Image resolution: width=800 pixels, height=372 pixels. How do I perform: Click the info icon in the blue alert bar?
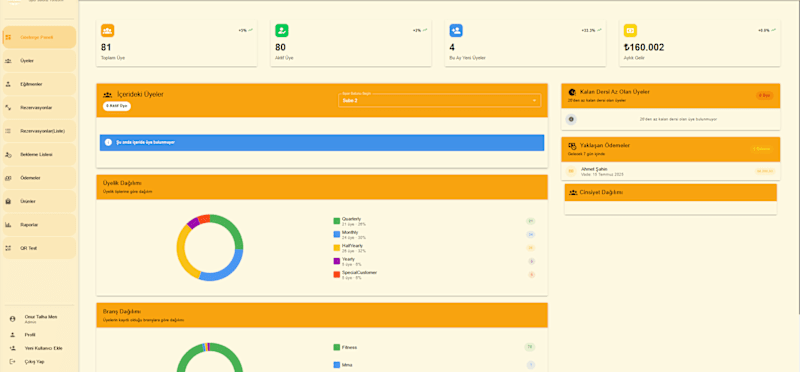click(x=108, y=142)
